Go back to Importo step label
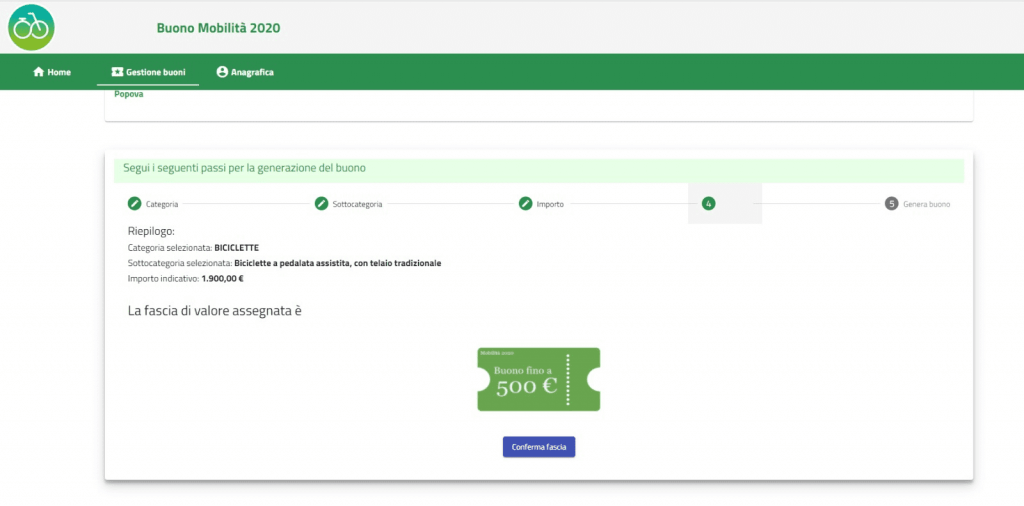Screen dimensions: 1024x506 (550, 204)
